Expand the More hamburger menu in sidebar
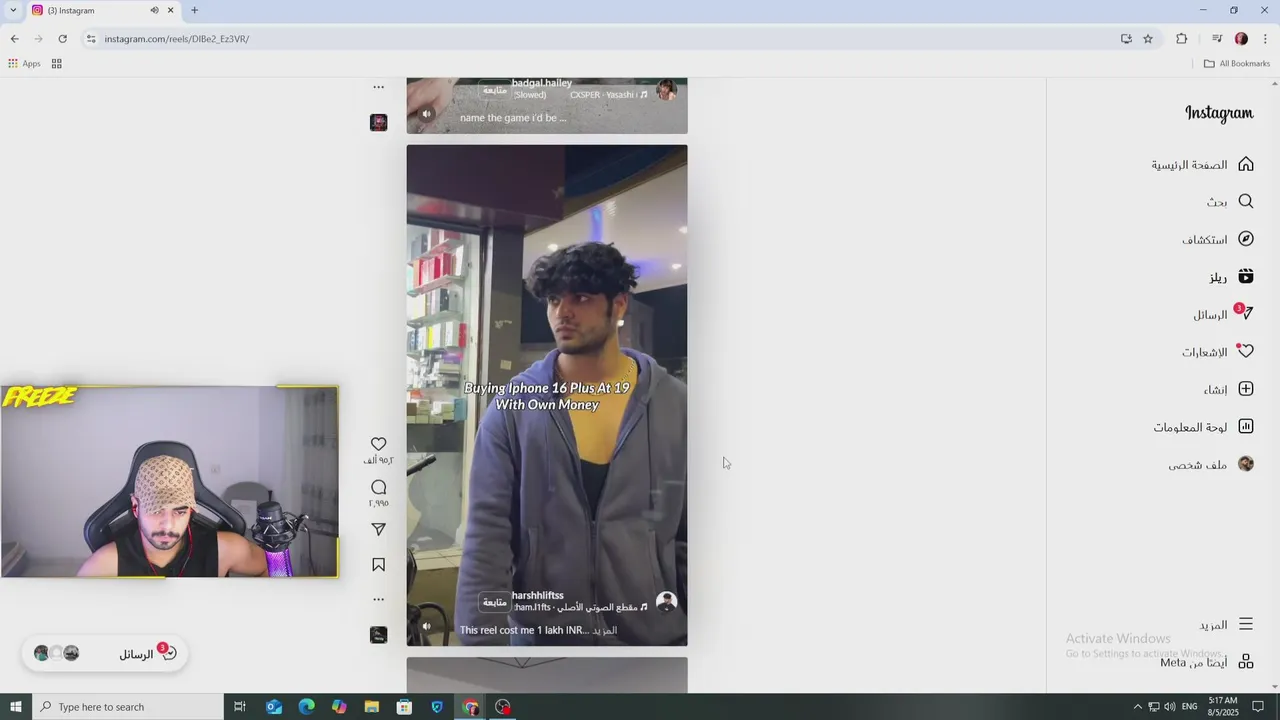The height and width of the screenshot is (720, 1280). tap(1226, 624)
